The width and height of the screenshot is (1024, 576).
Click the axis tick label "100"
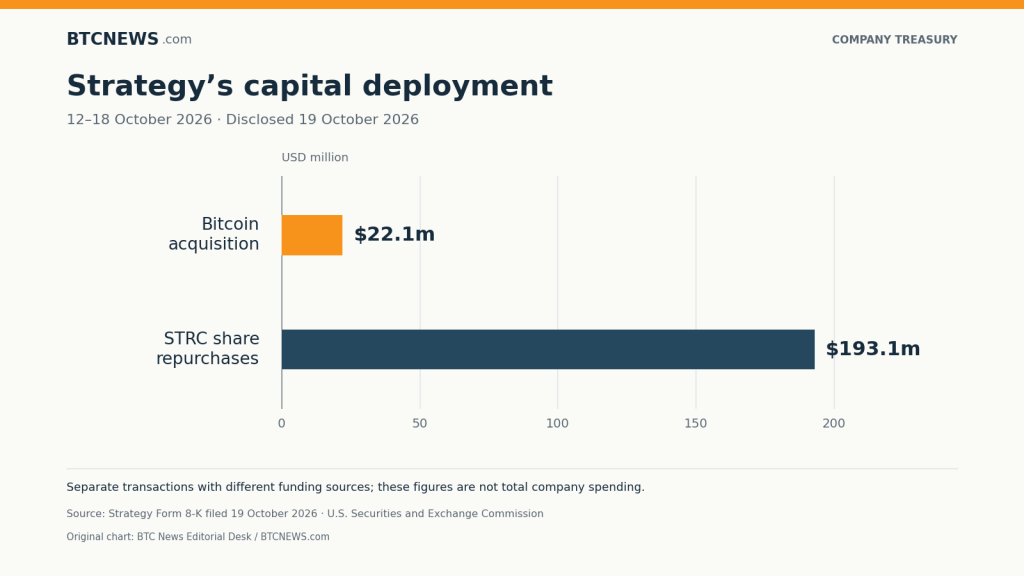[558, 423]
